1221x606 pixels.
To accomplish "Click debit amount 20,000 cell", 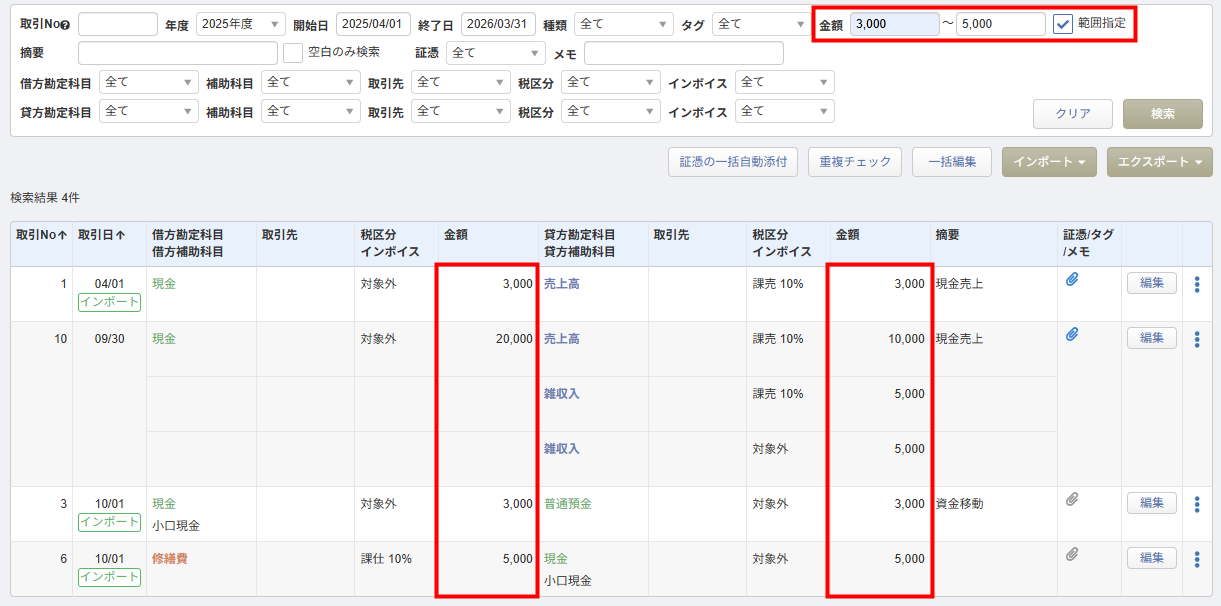I will click(514, 339).
